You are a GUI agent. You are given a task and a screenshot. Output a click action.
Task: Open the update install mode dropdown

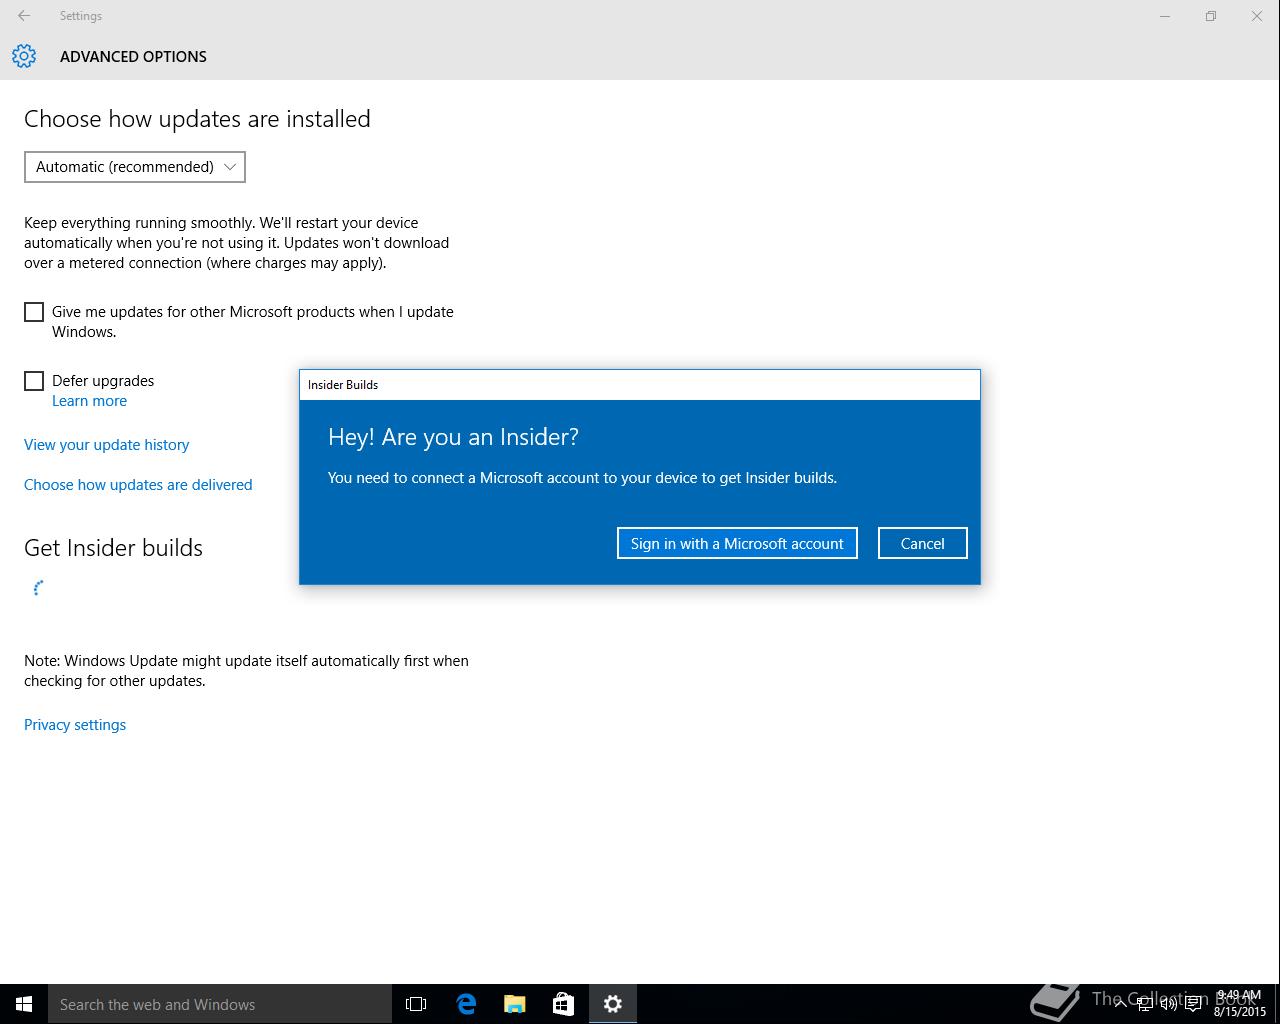(x=135, y=167)
